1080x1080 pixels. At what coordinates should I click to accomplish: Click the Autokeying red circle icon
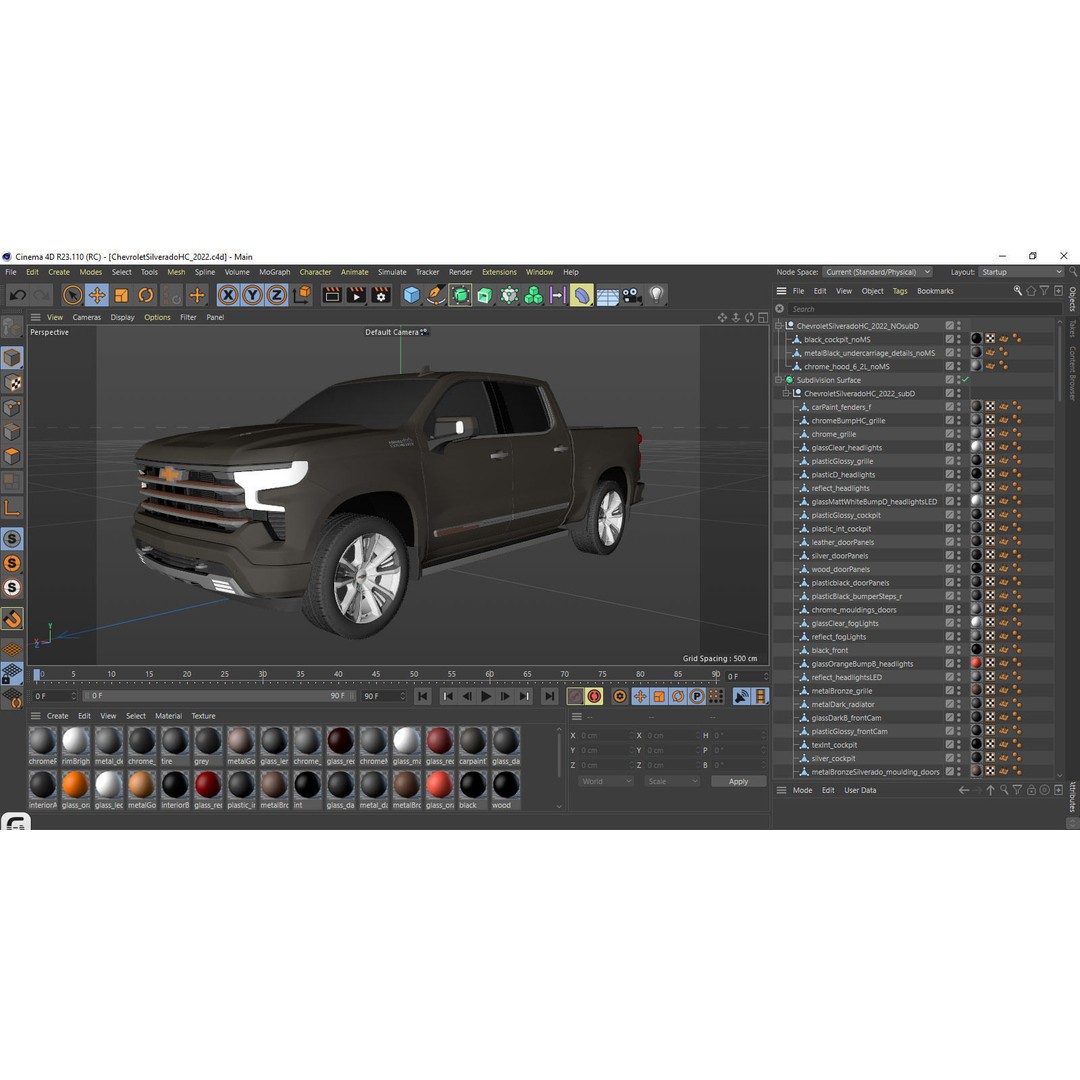(x=594, y=696)
